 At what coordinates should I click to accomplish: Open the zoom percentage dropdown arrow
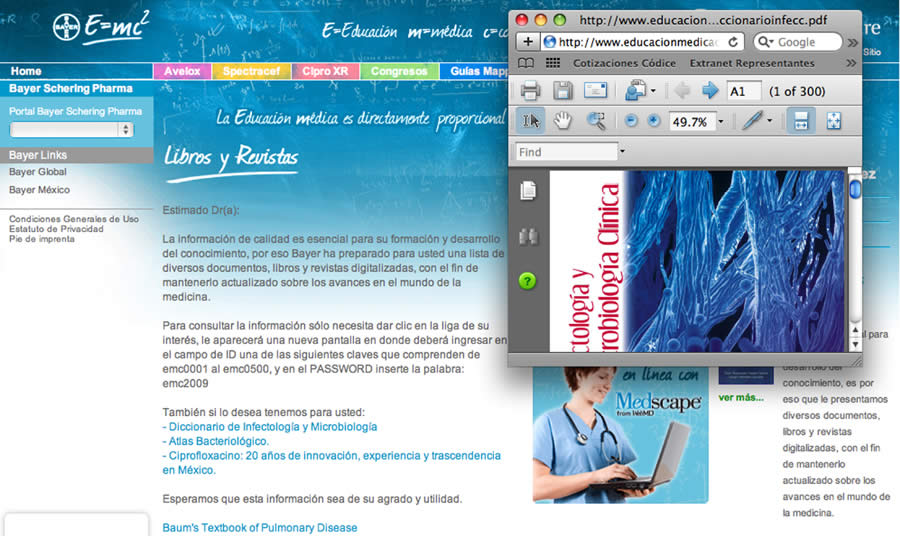click(x=721, y=122)
